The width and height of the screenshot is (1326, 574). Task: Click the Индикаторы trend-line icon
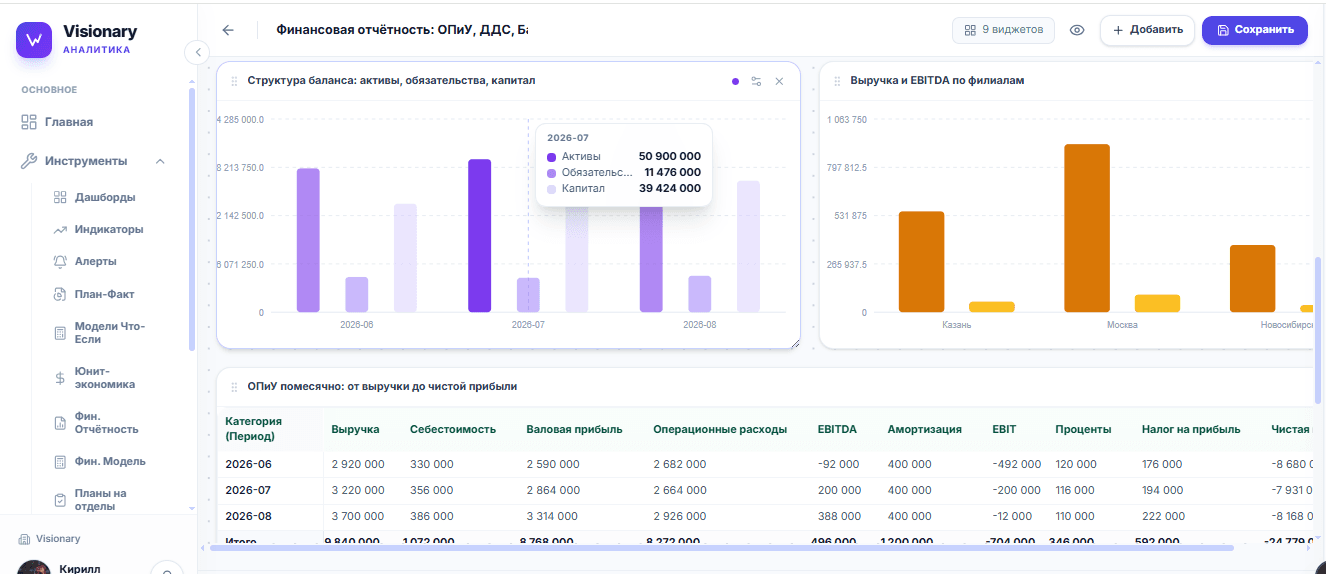point(60,229)
